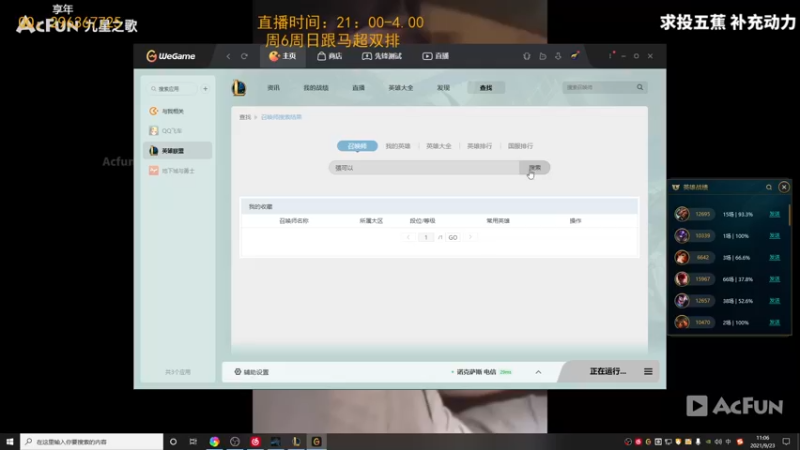Open the 我的战绩 tab
This screenshot has width=800, height=450.
[x=316, y=88]
